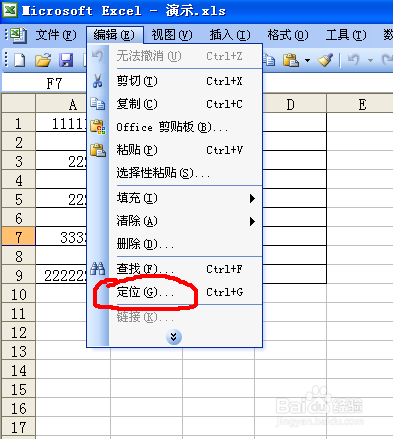This screenshot has height=439, width=393.
Task: Expand the 填充(I) submenu
Action: tap(252, 199)
